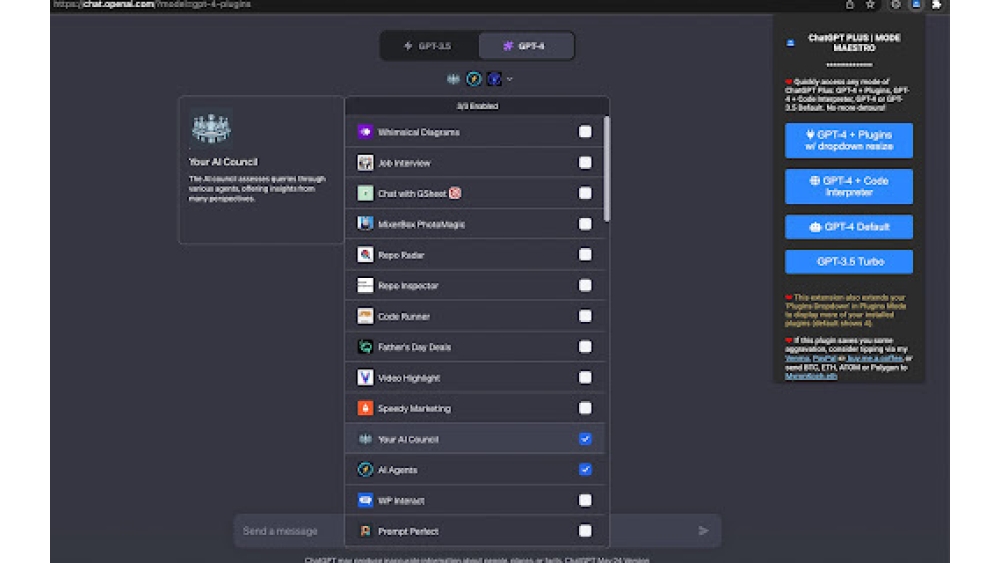Click the Your AI Council list icon

365,439
